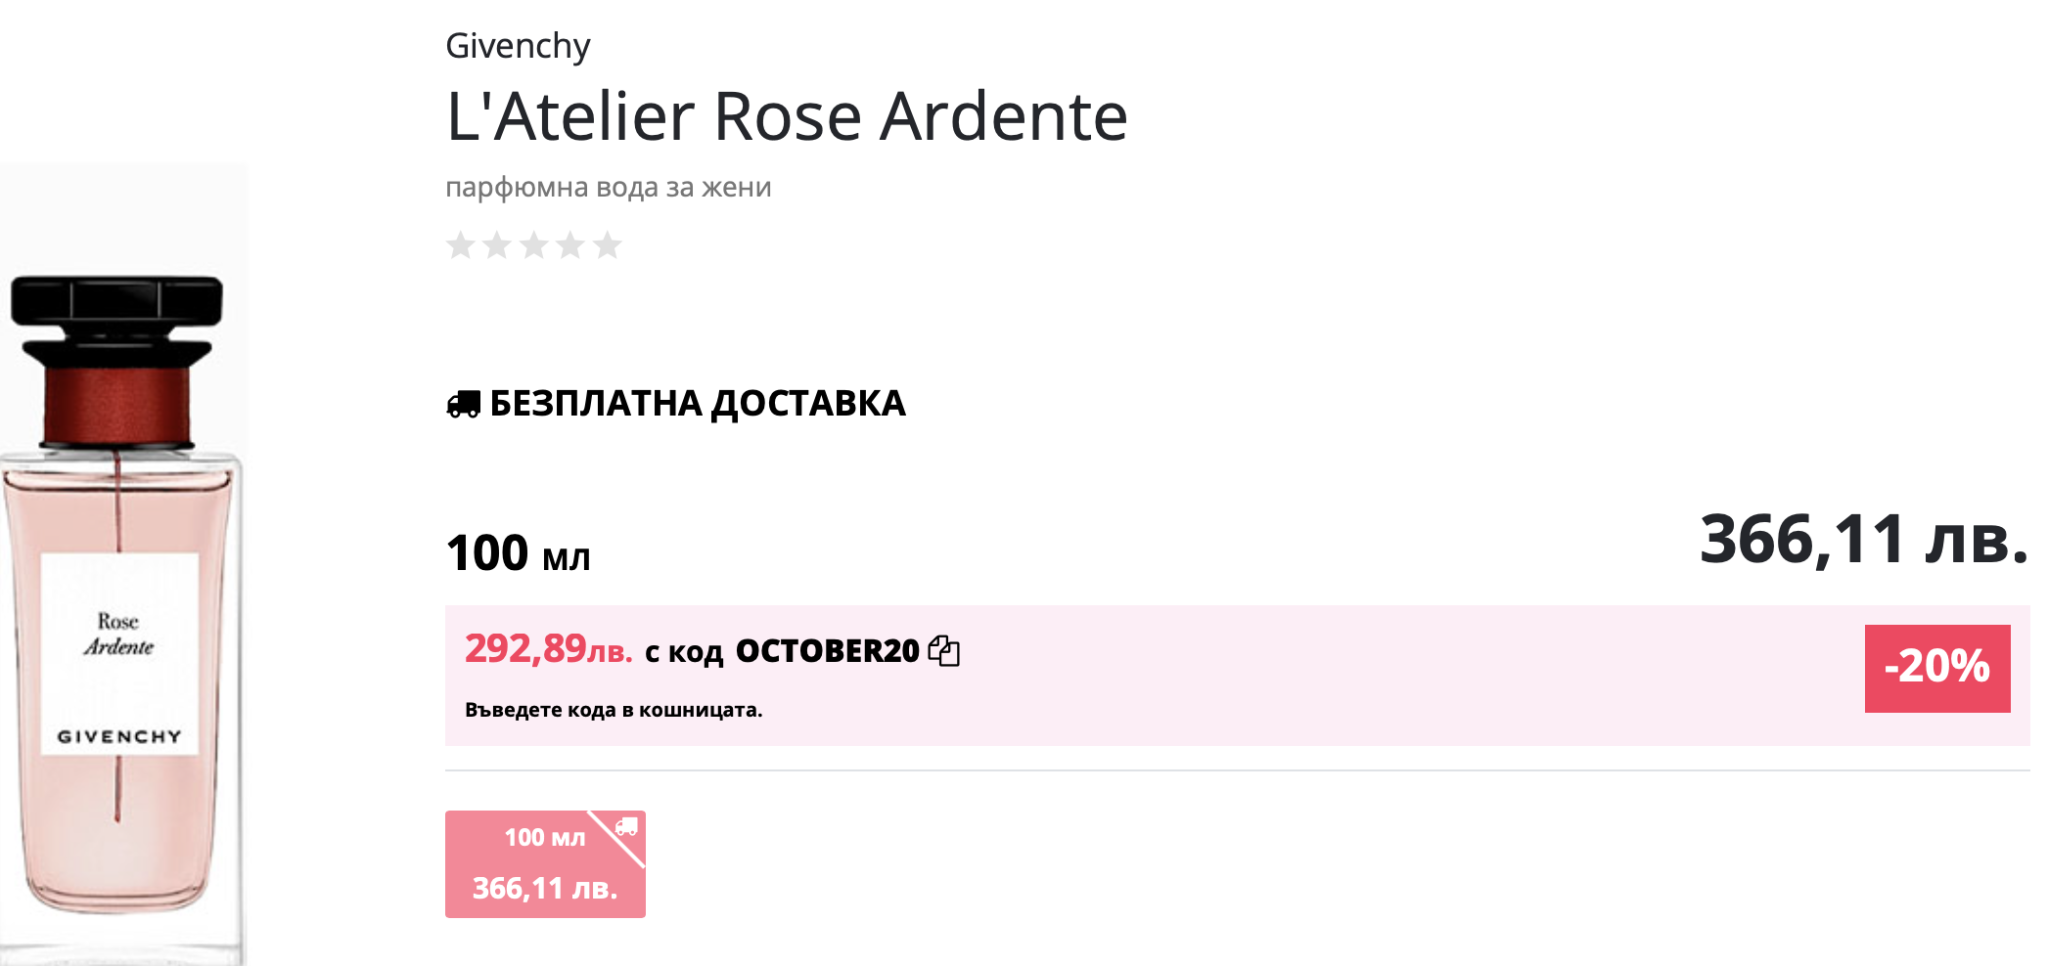Click the discounted price 292,89 лв.

click(x=548, y=650)
